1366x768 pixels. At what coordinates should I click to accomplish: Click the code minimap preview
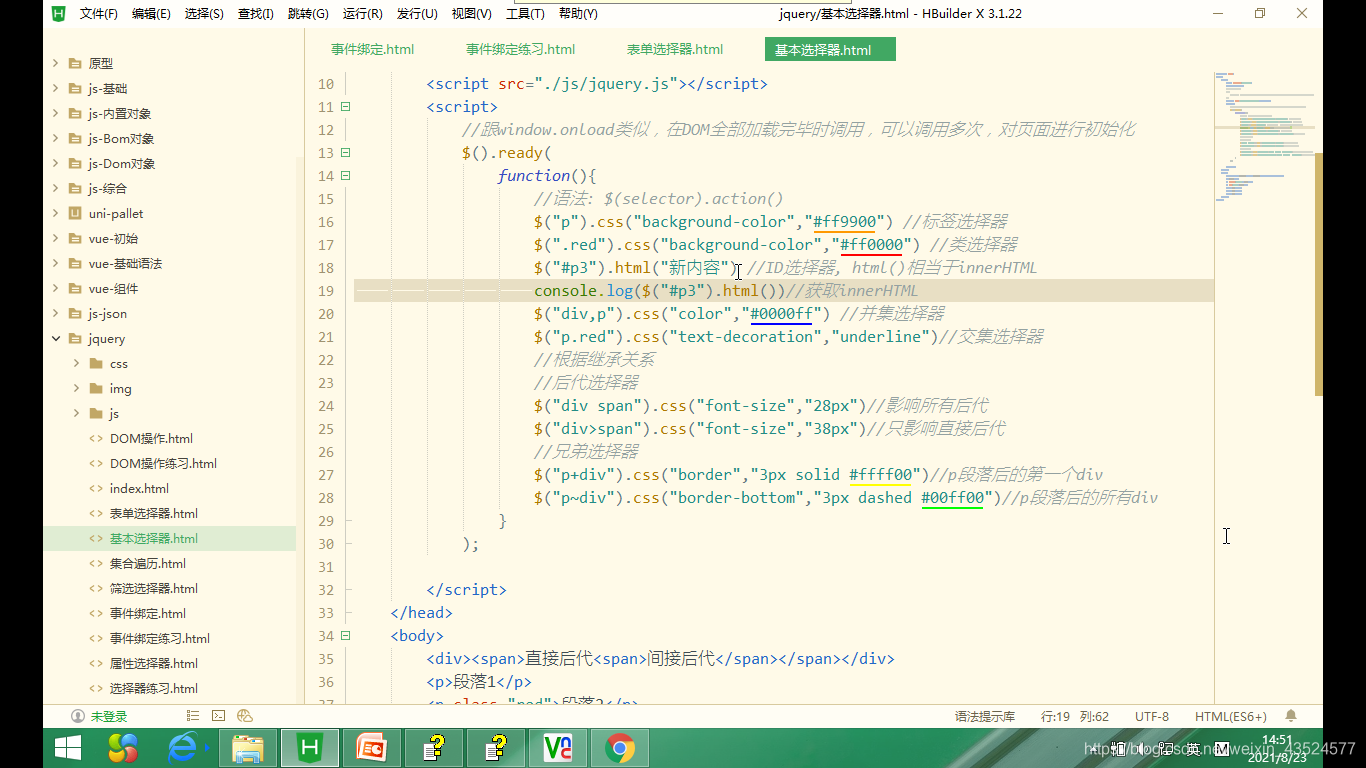(1263, 135)
